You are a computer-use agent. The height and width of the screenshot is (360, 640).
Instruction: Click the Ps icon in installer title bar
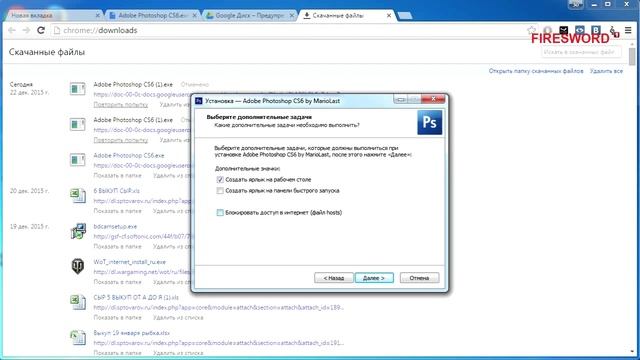(x=199, y=100)
